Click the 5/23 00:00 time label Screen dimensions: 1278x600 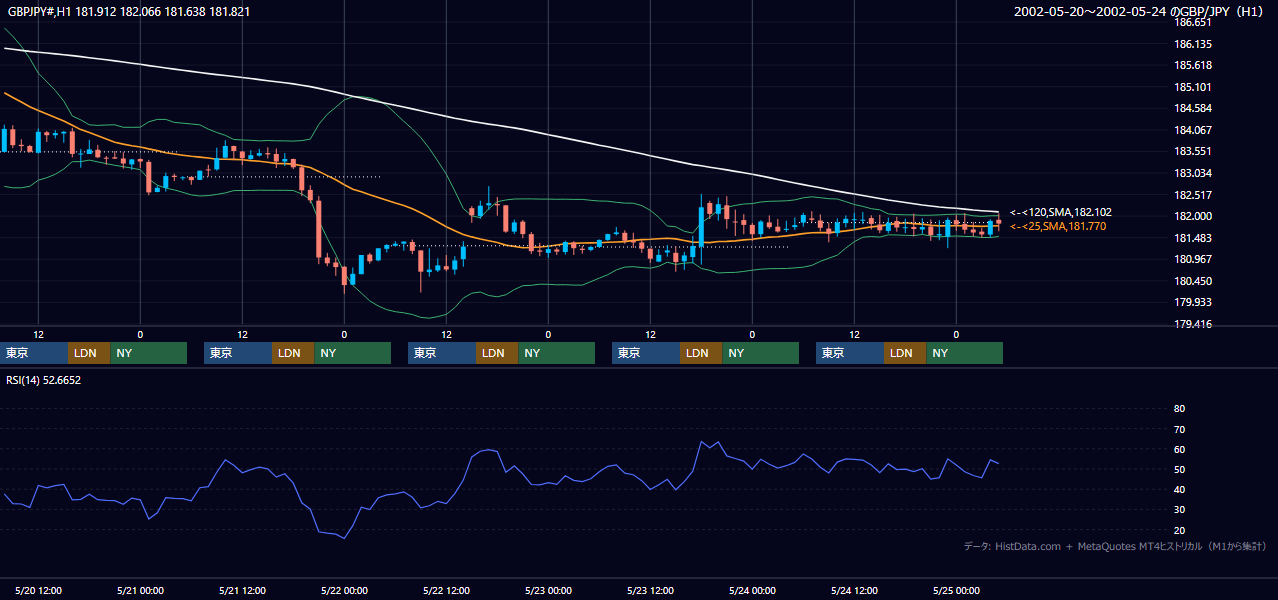[x=548, y=590]
